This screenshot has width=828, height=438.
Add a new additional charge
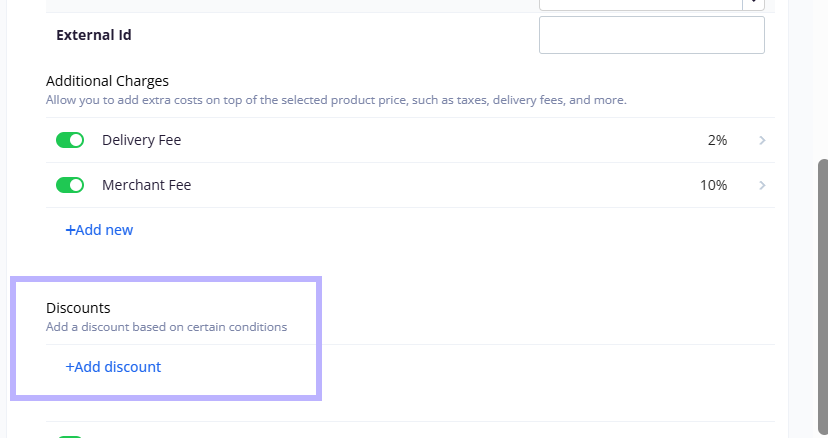click(x=99, y=230)
